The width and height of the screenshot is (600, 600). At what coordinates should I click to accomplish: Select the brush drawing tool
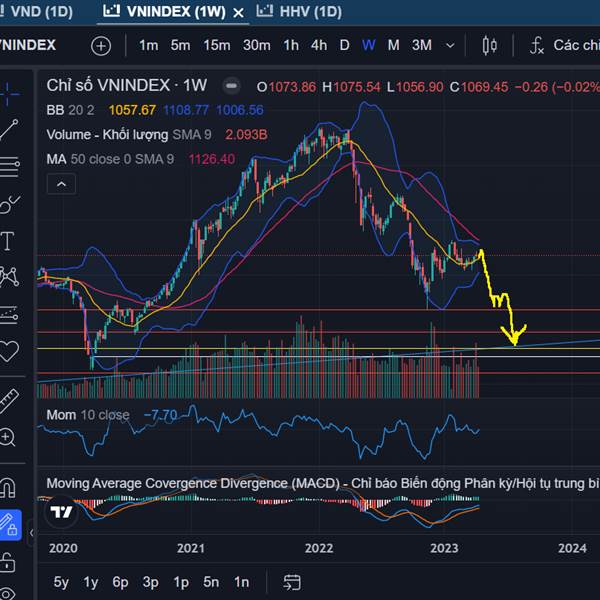coord(9,204)
